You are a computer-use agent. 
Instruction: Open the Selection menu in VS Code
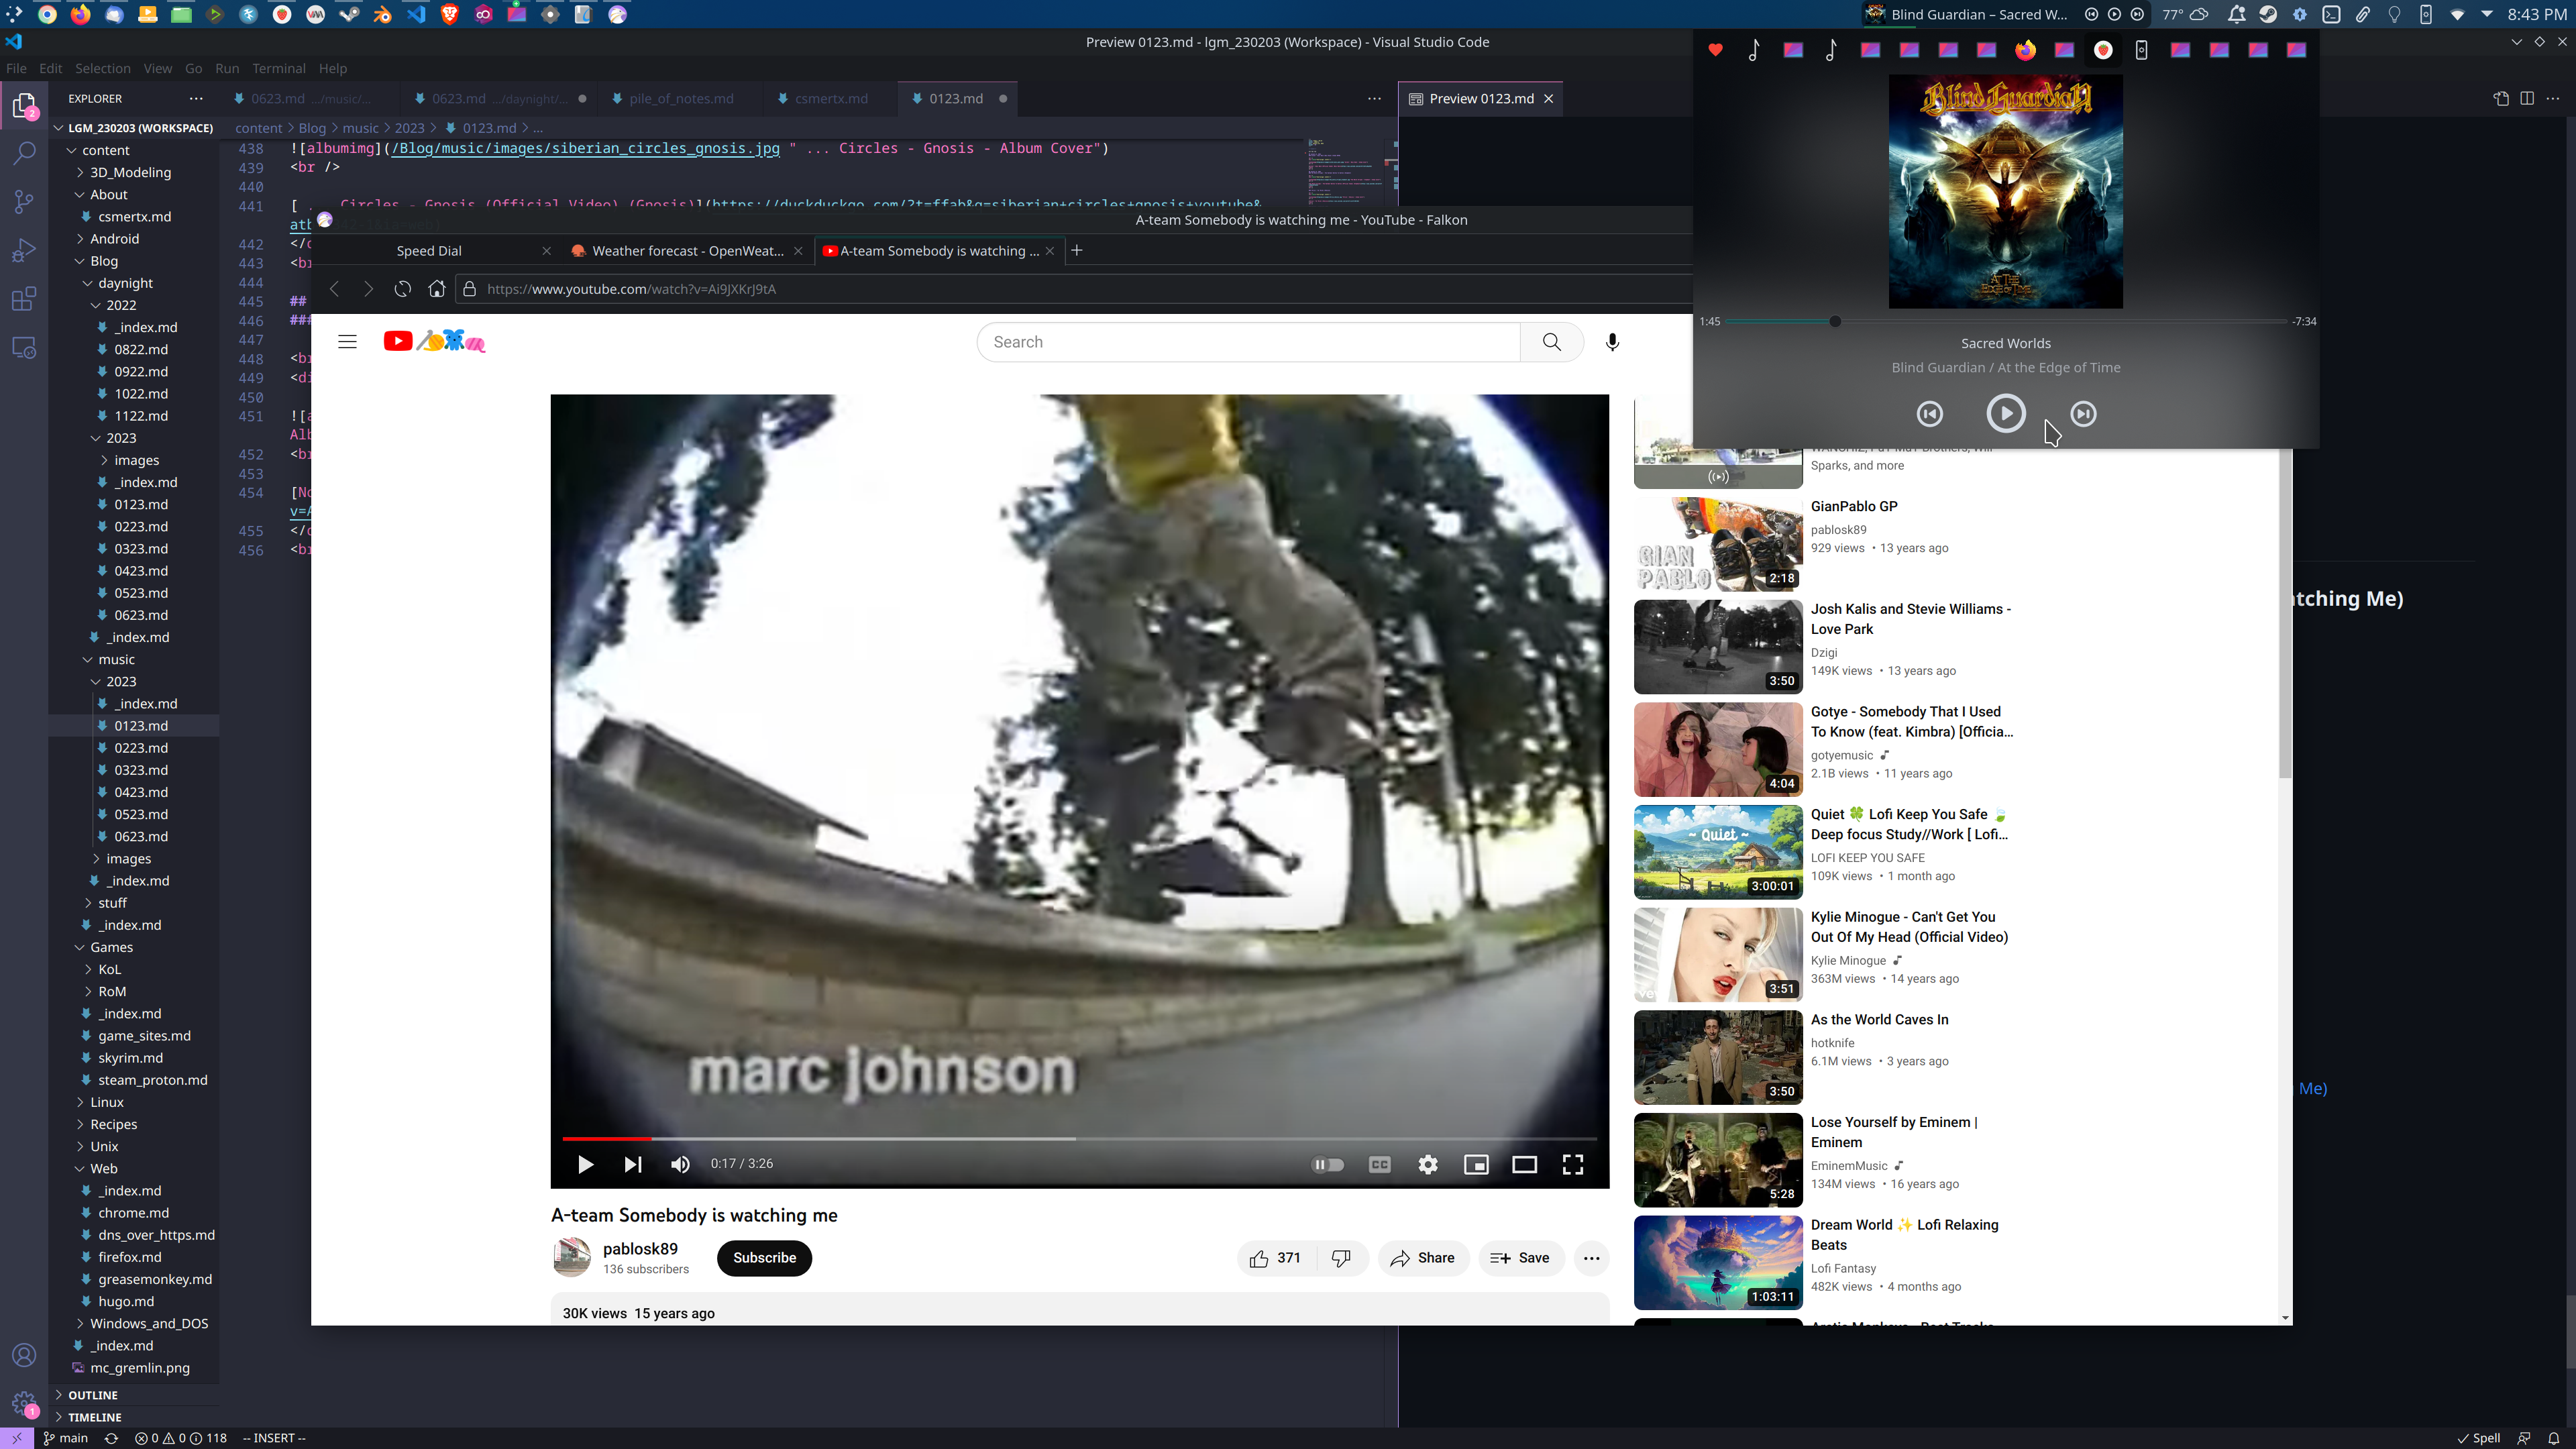tap(102, 69)
